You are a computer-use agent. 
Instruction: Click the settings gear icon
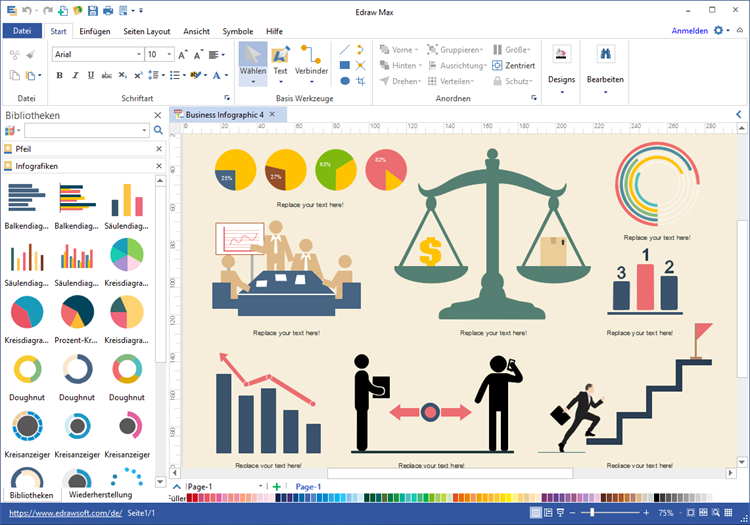tap(718, 31)
